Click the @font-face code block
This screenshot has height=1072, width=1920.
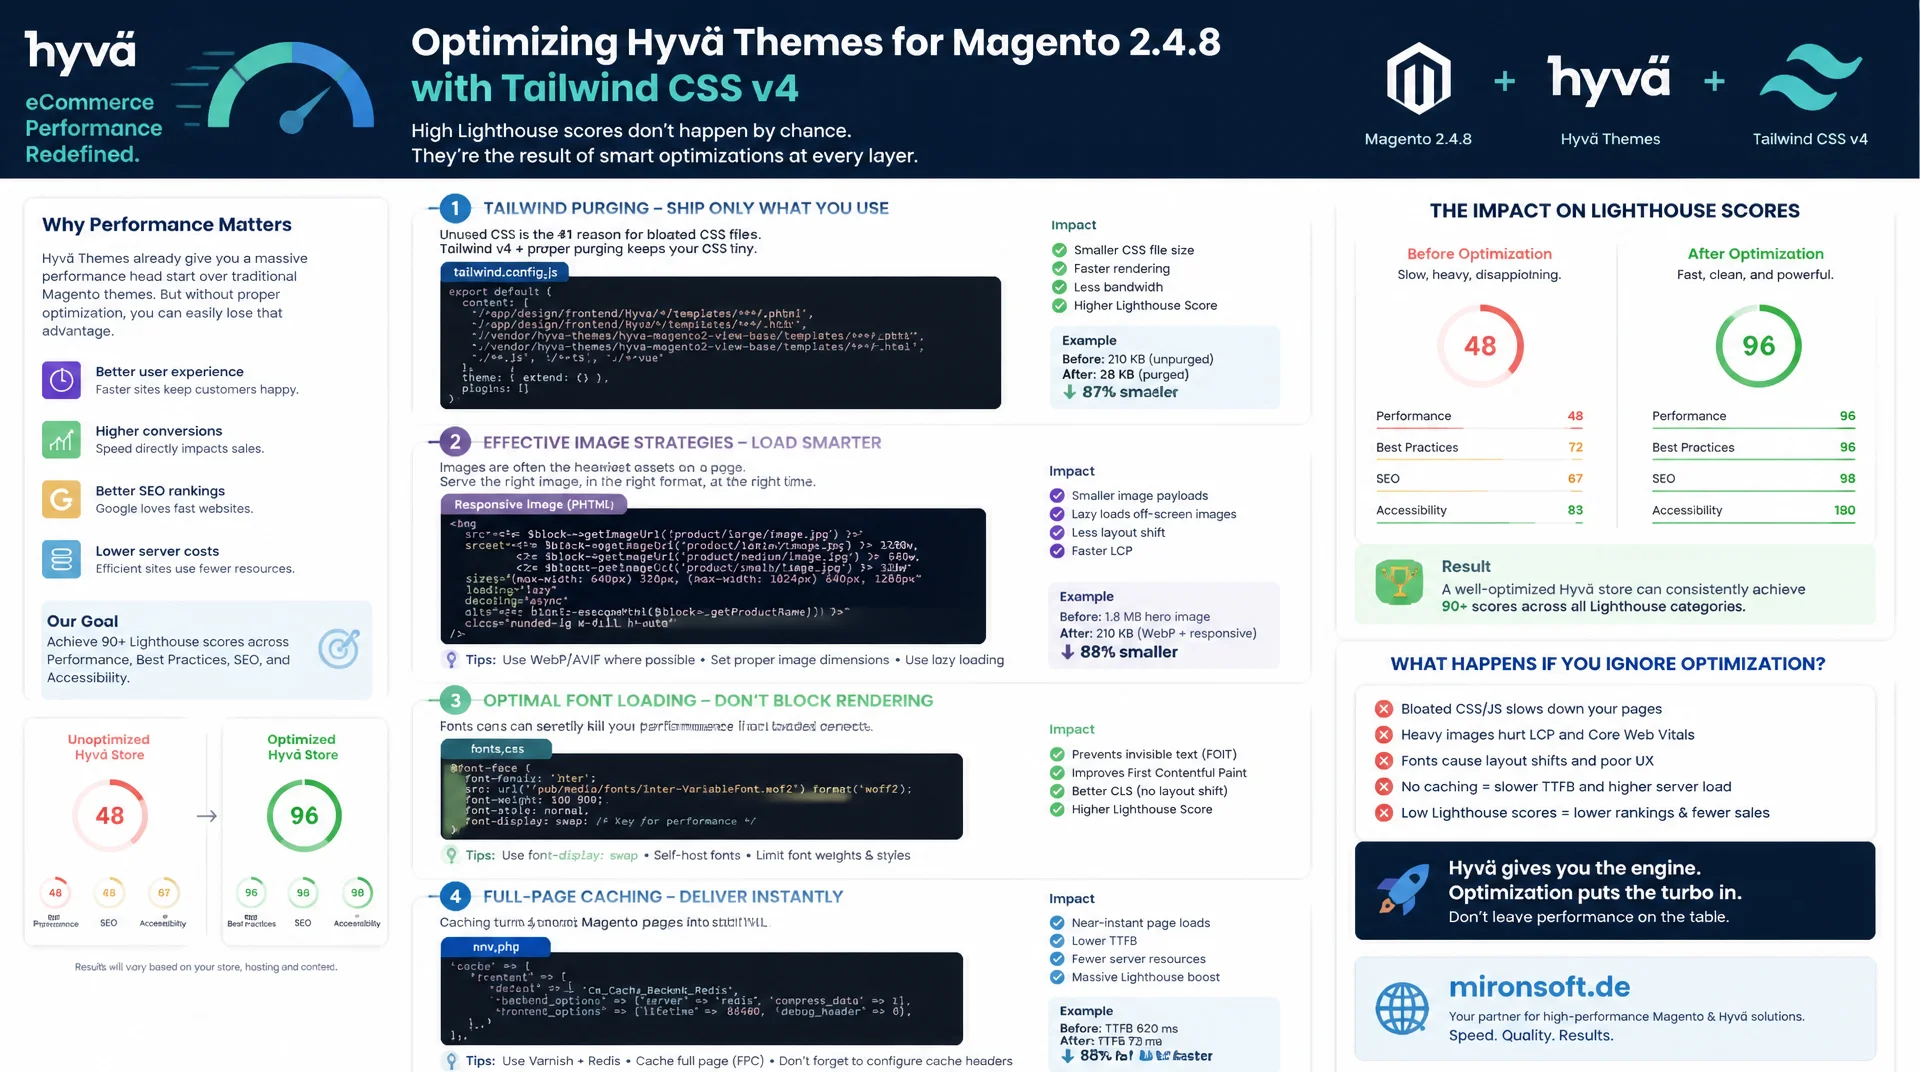pos(701,796)
